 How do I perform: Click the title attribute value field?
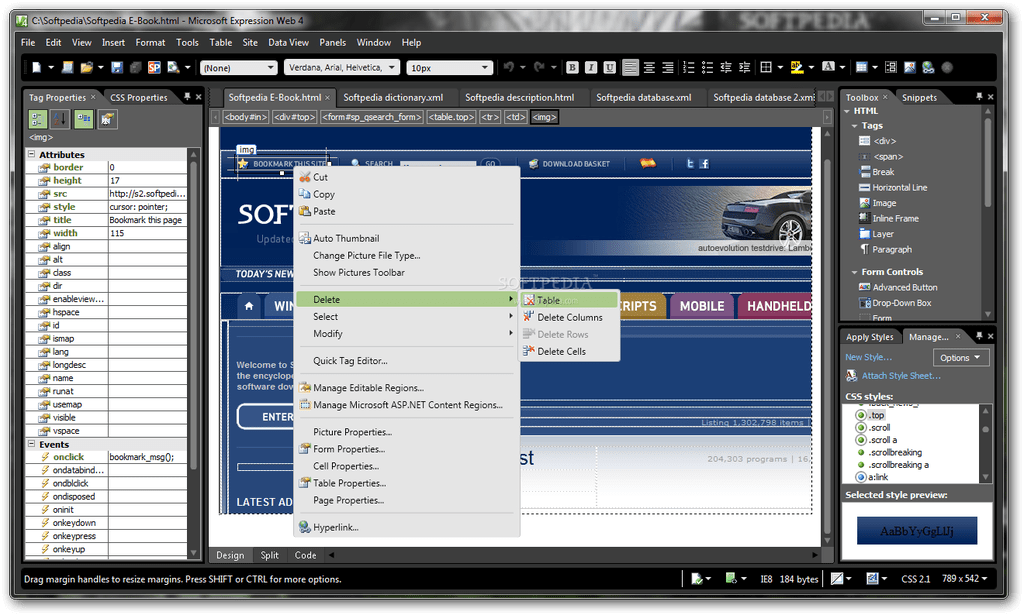[148, 220]
